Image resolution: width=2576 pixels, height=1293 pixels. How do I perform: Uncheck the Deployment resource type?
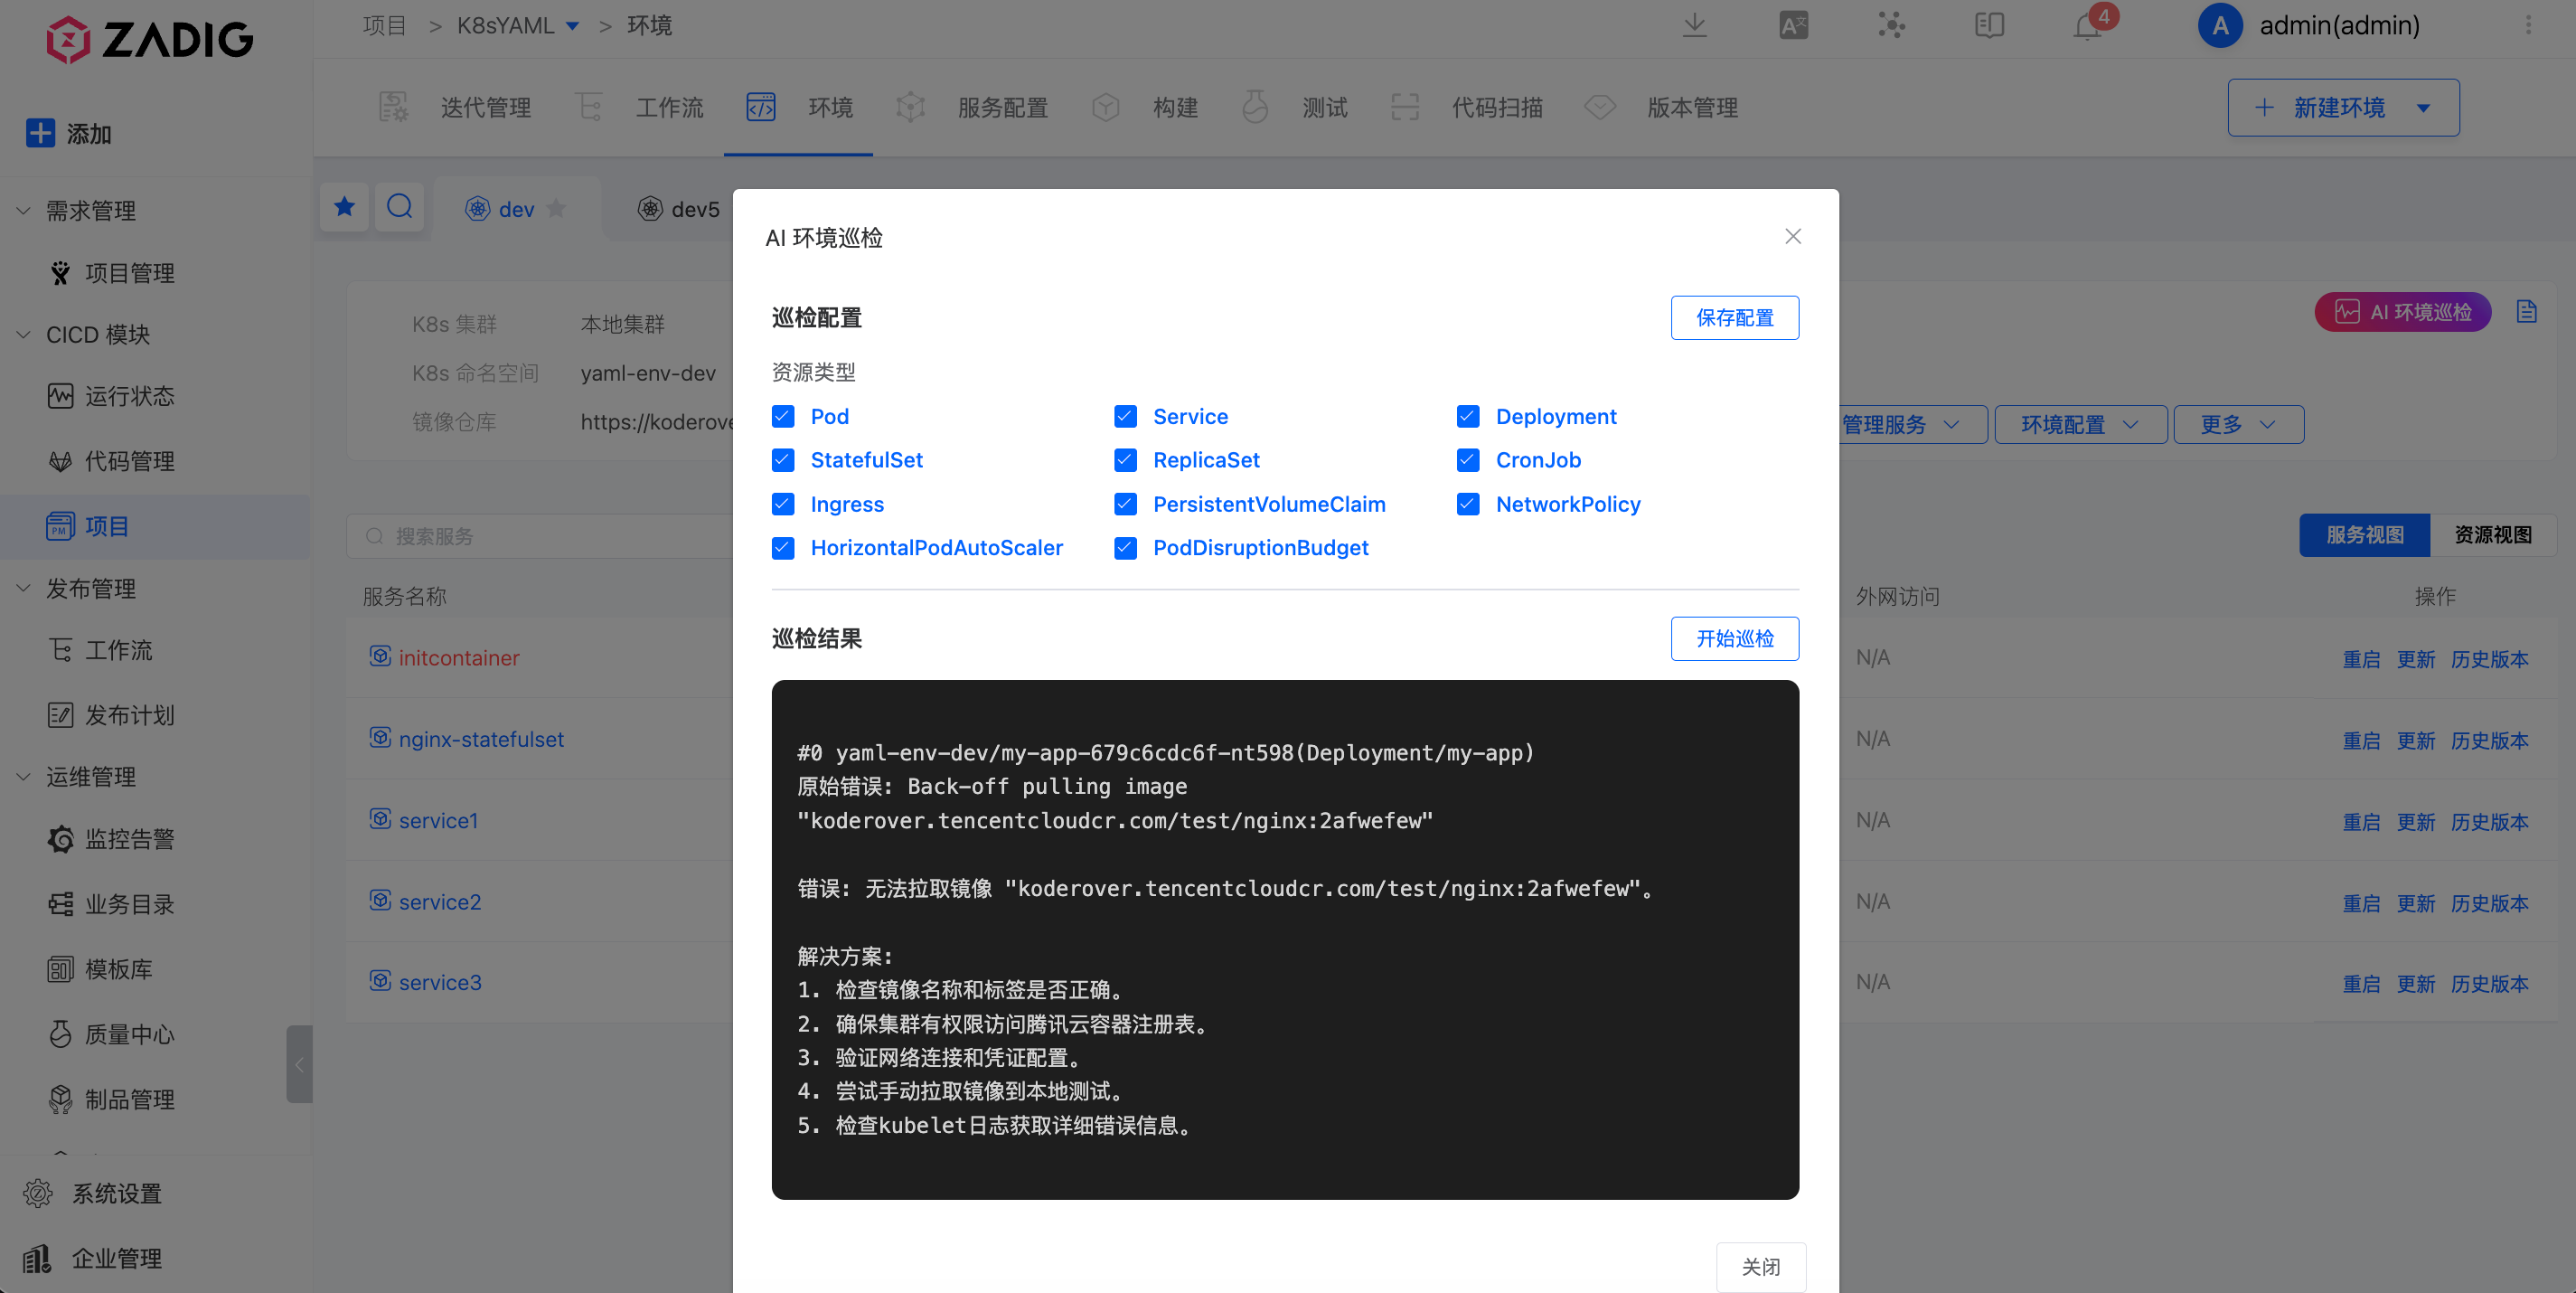coord(1468,416)
